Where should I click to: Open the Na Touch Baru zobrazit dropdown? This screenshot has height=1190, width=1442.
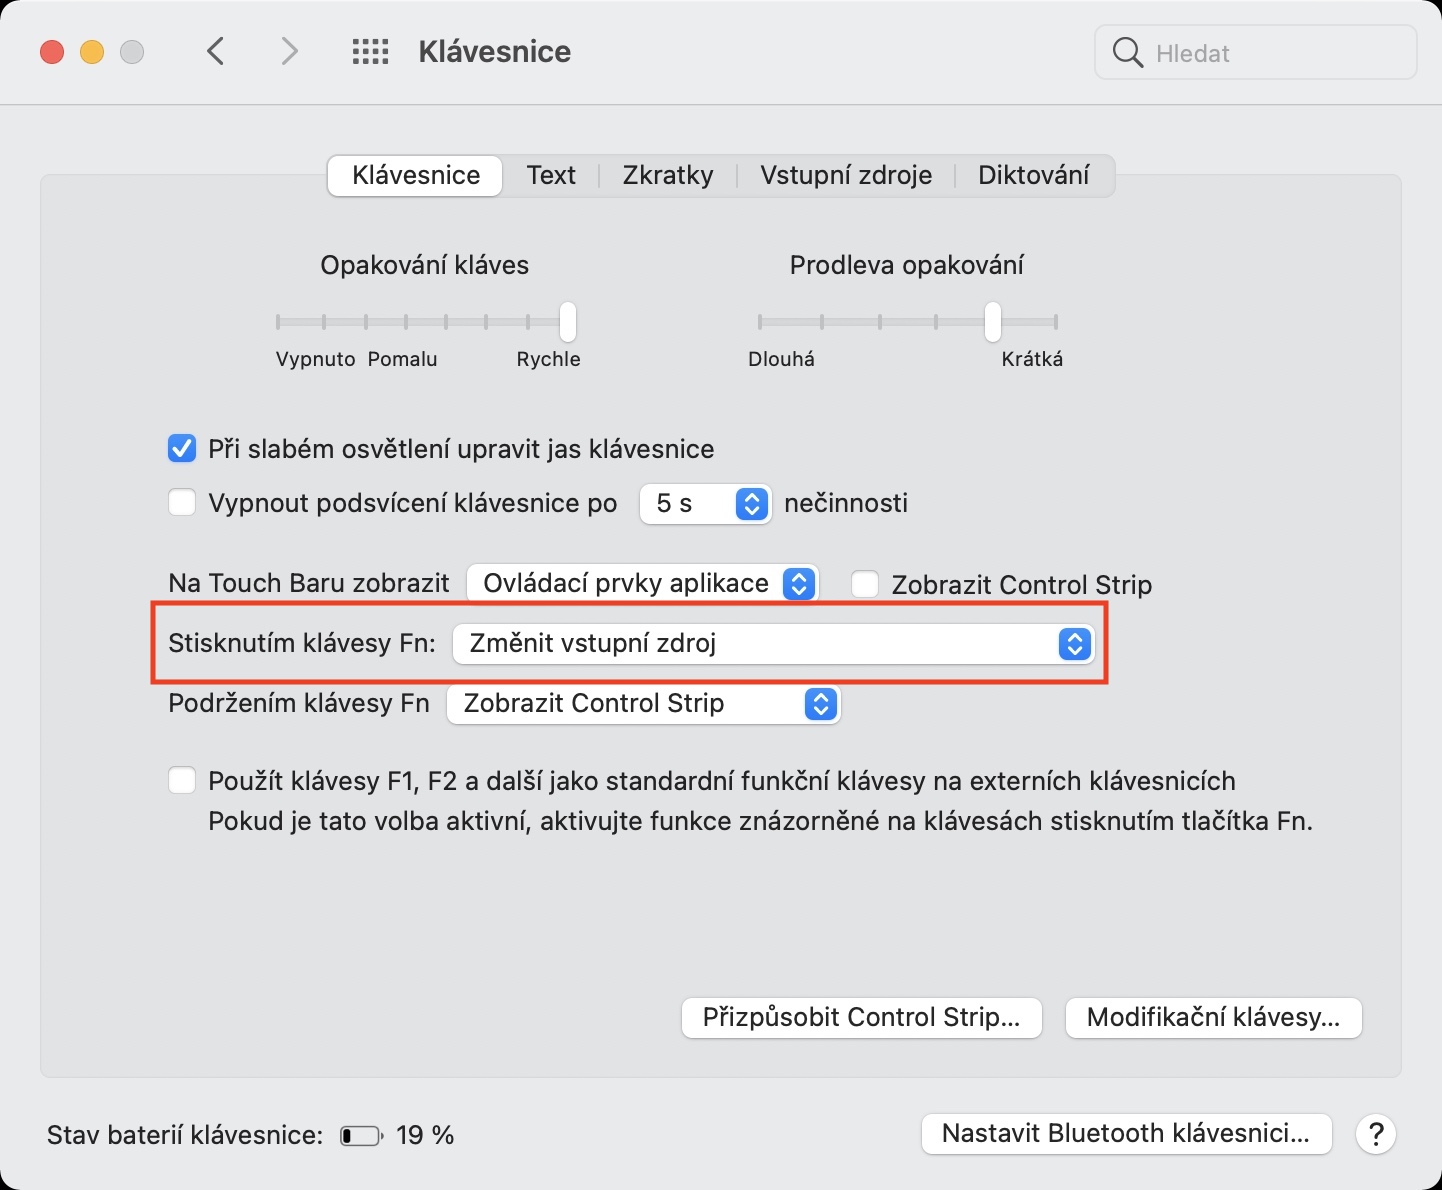(x=643, y=583)
